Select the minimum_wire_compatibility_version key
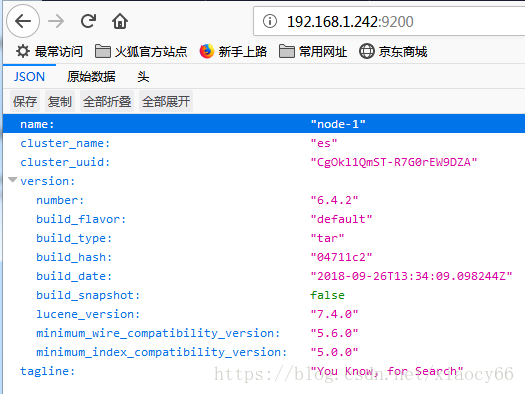Viewport: 525px width, 394px height. tap(158, 333)
